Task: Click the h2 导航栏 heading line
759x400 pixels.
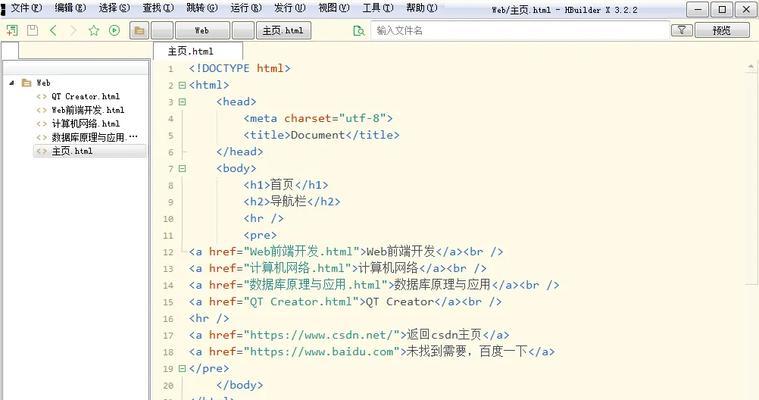Action: coord(292,201)
